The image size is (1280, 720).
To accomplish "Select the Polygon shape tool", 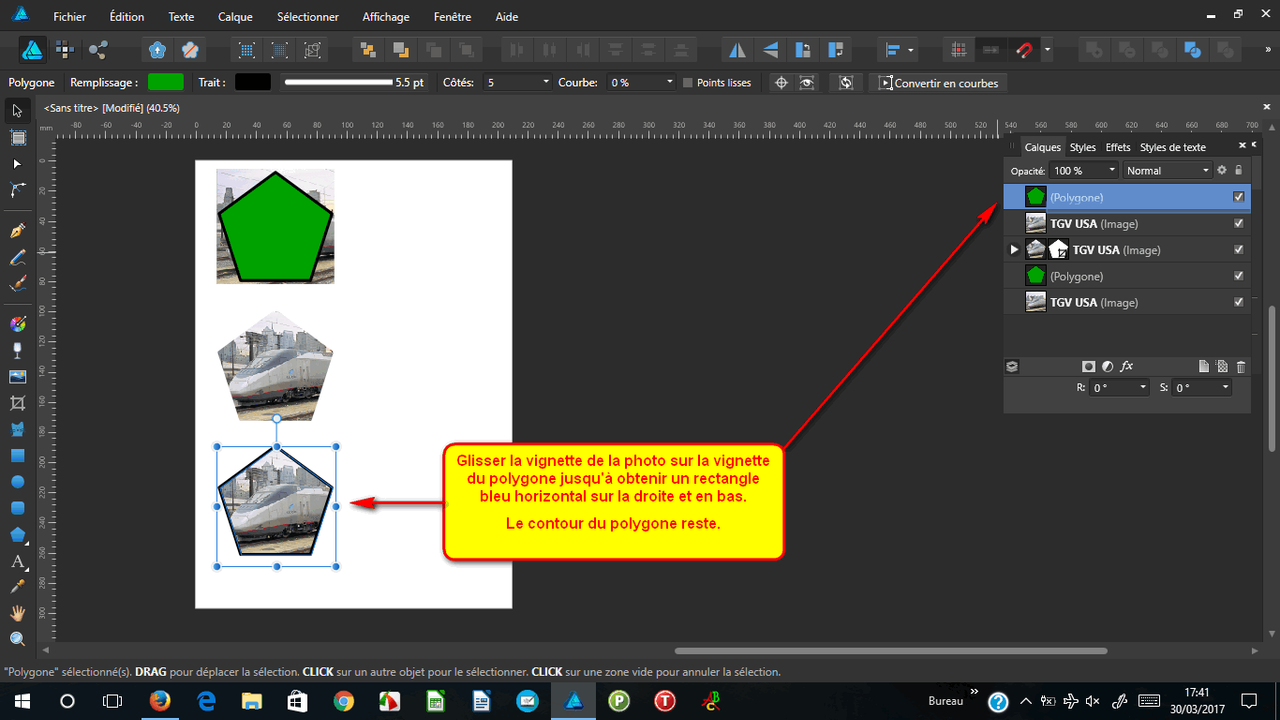I will [17, 534].
